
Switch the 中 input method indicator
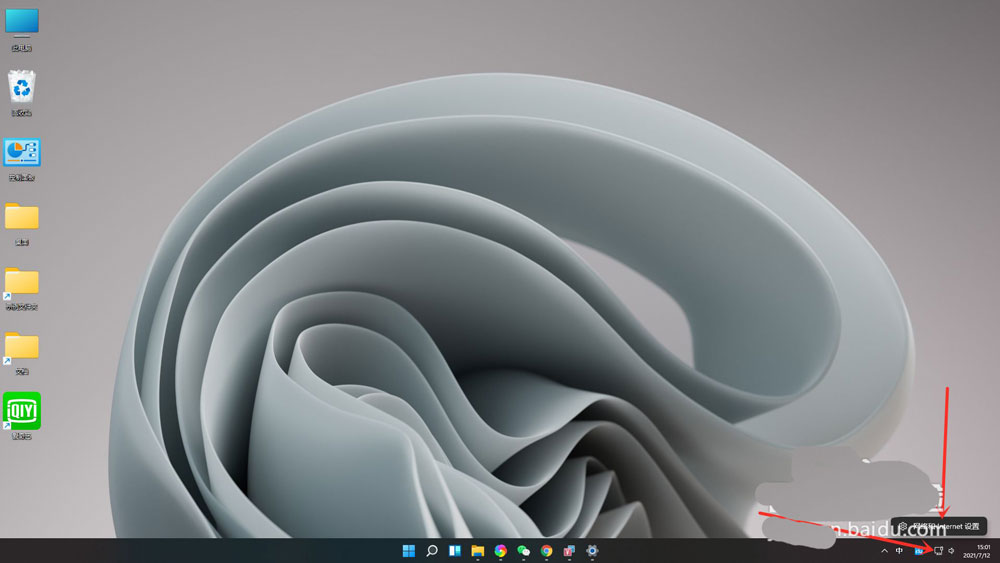pos(899,551)
